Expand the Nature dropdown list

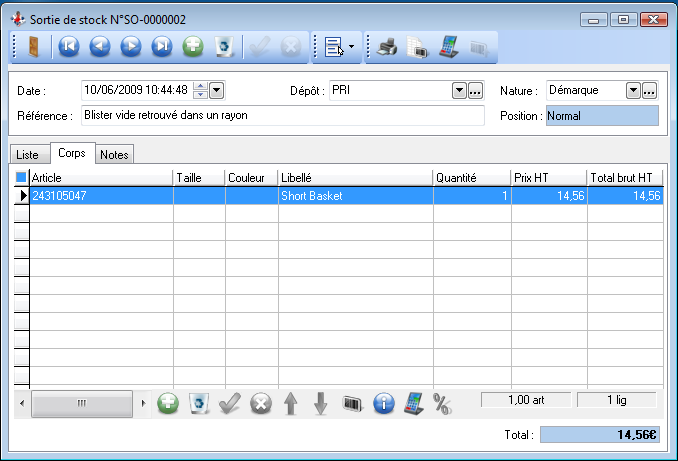pyautogui.click(x=632, y=91)
